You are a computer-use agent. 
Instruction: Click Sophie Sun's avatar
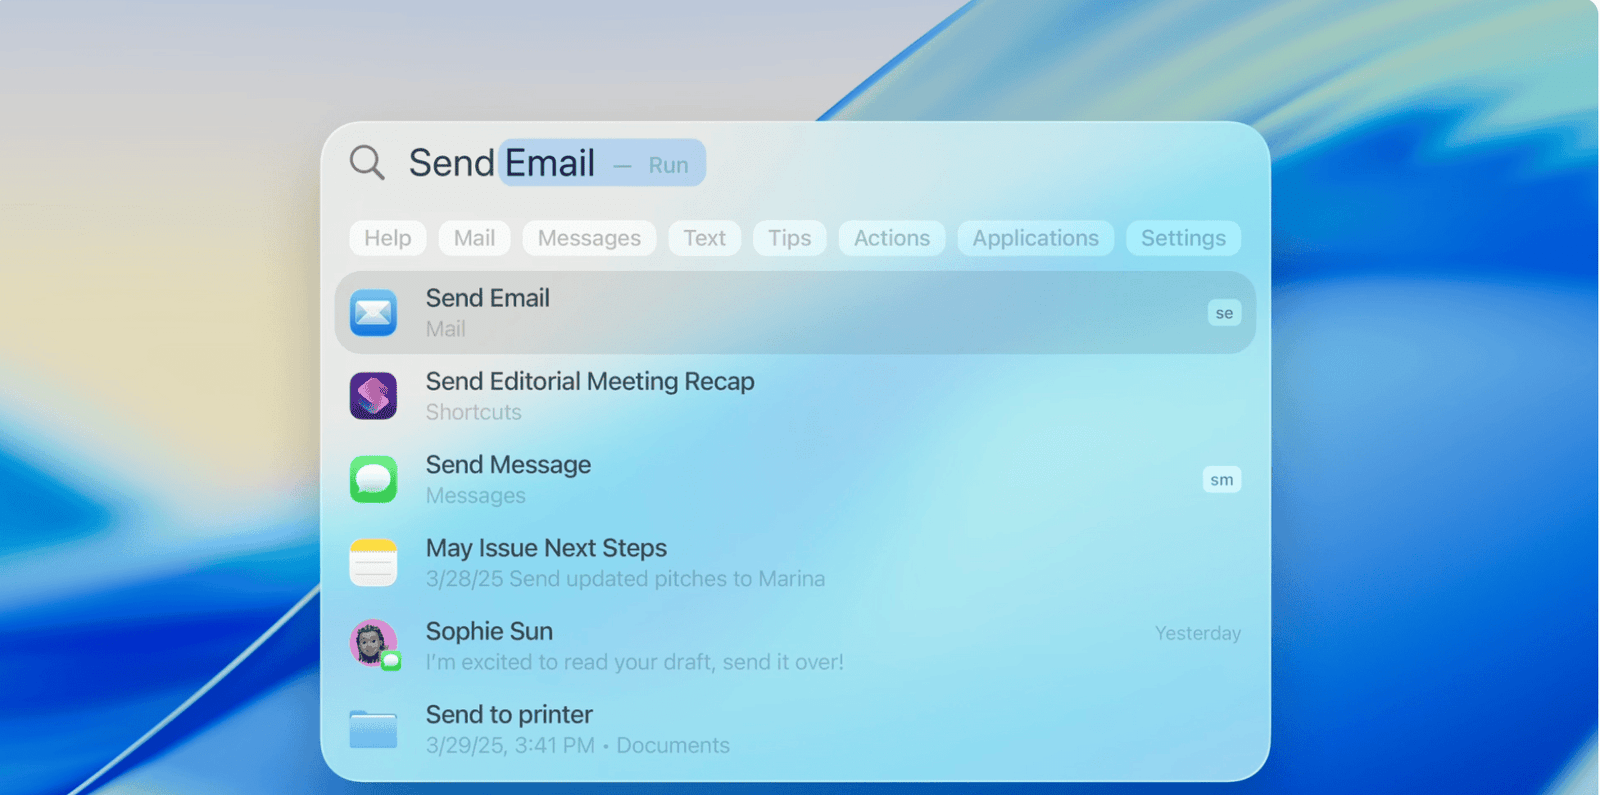click(373, 644)
